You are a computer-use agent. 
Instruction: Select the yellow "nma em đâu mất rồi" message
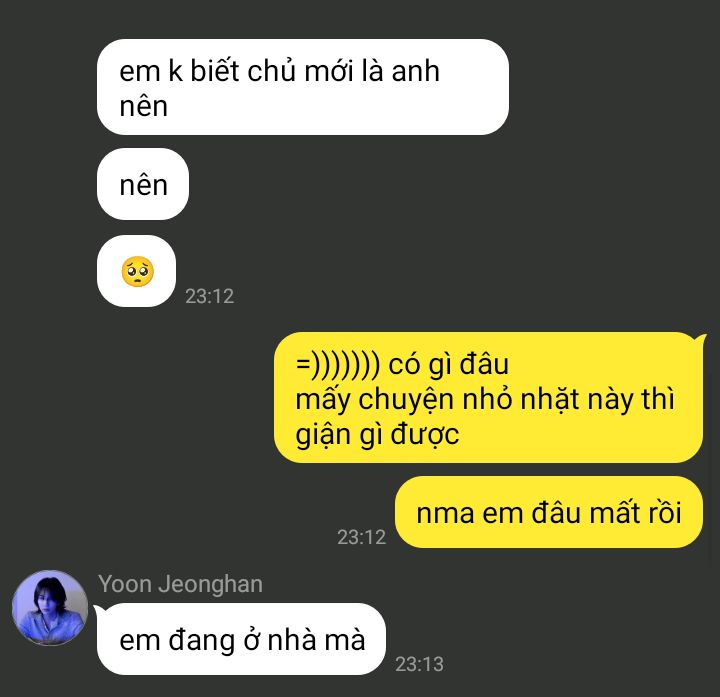point(549,512)
